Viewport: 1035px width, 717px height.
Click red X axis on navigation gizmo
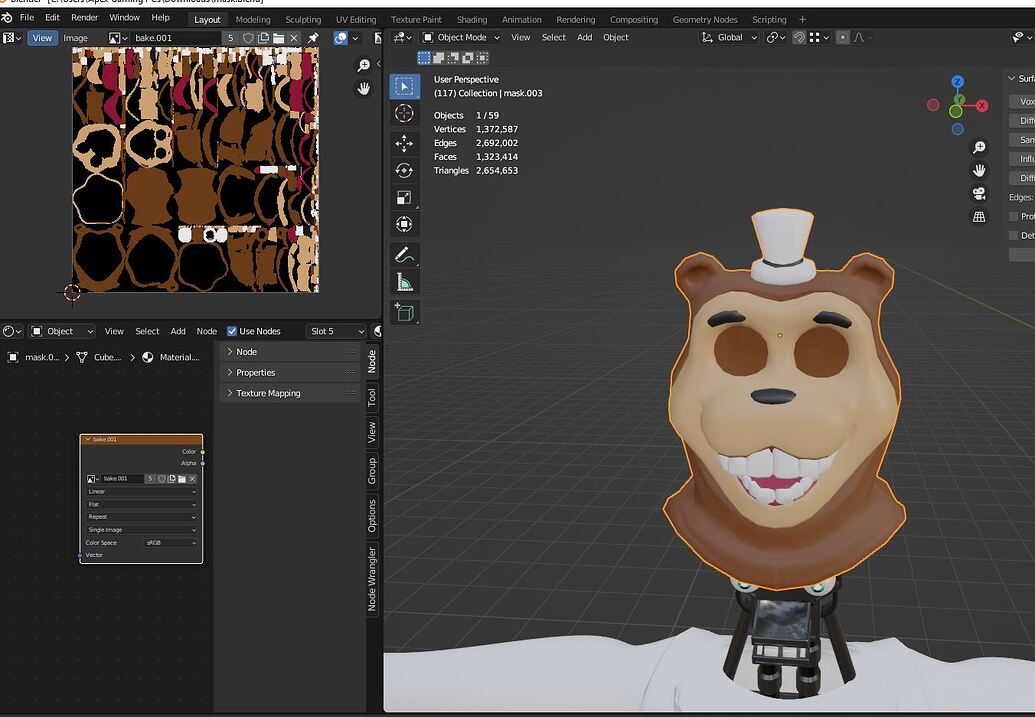click(x=982, y=106)
